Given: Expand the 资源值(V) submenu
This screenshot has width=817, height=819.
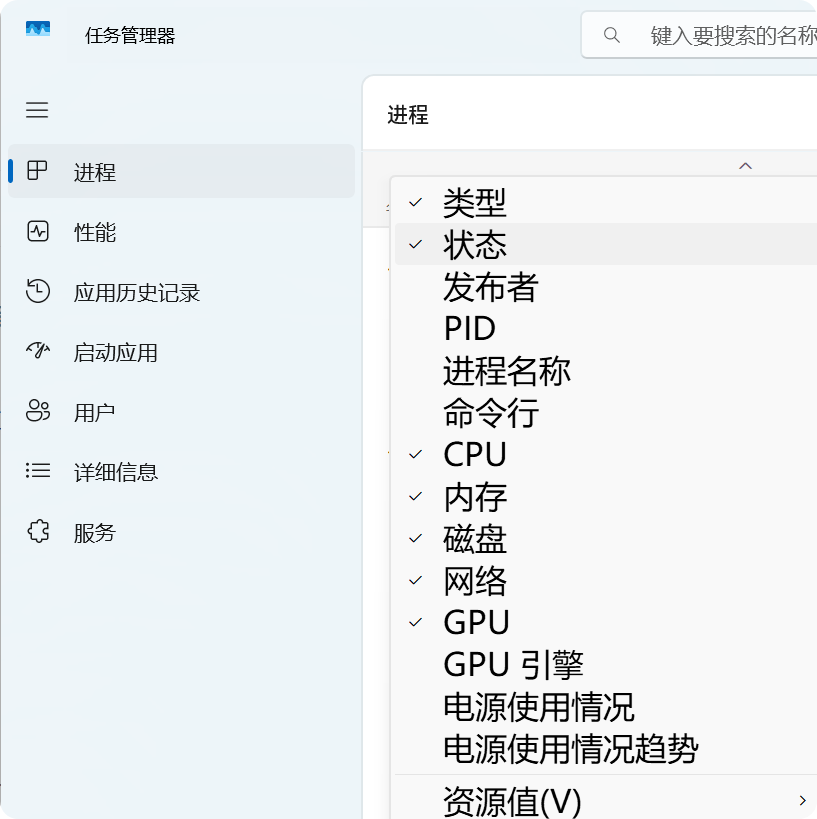Looking at the screenshot, I should (606, 800).
